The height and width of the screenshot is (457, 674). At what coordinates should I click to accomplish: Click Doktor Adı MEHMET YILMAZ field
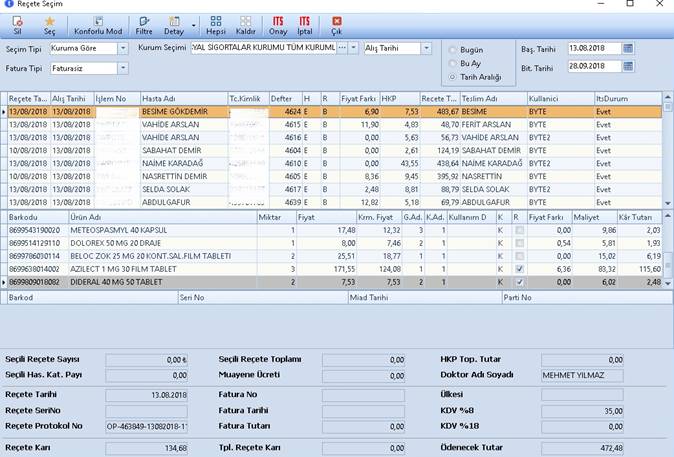[582, 375]
